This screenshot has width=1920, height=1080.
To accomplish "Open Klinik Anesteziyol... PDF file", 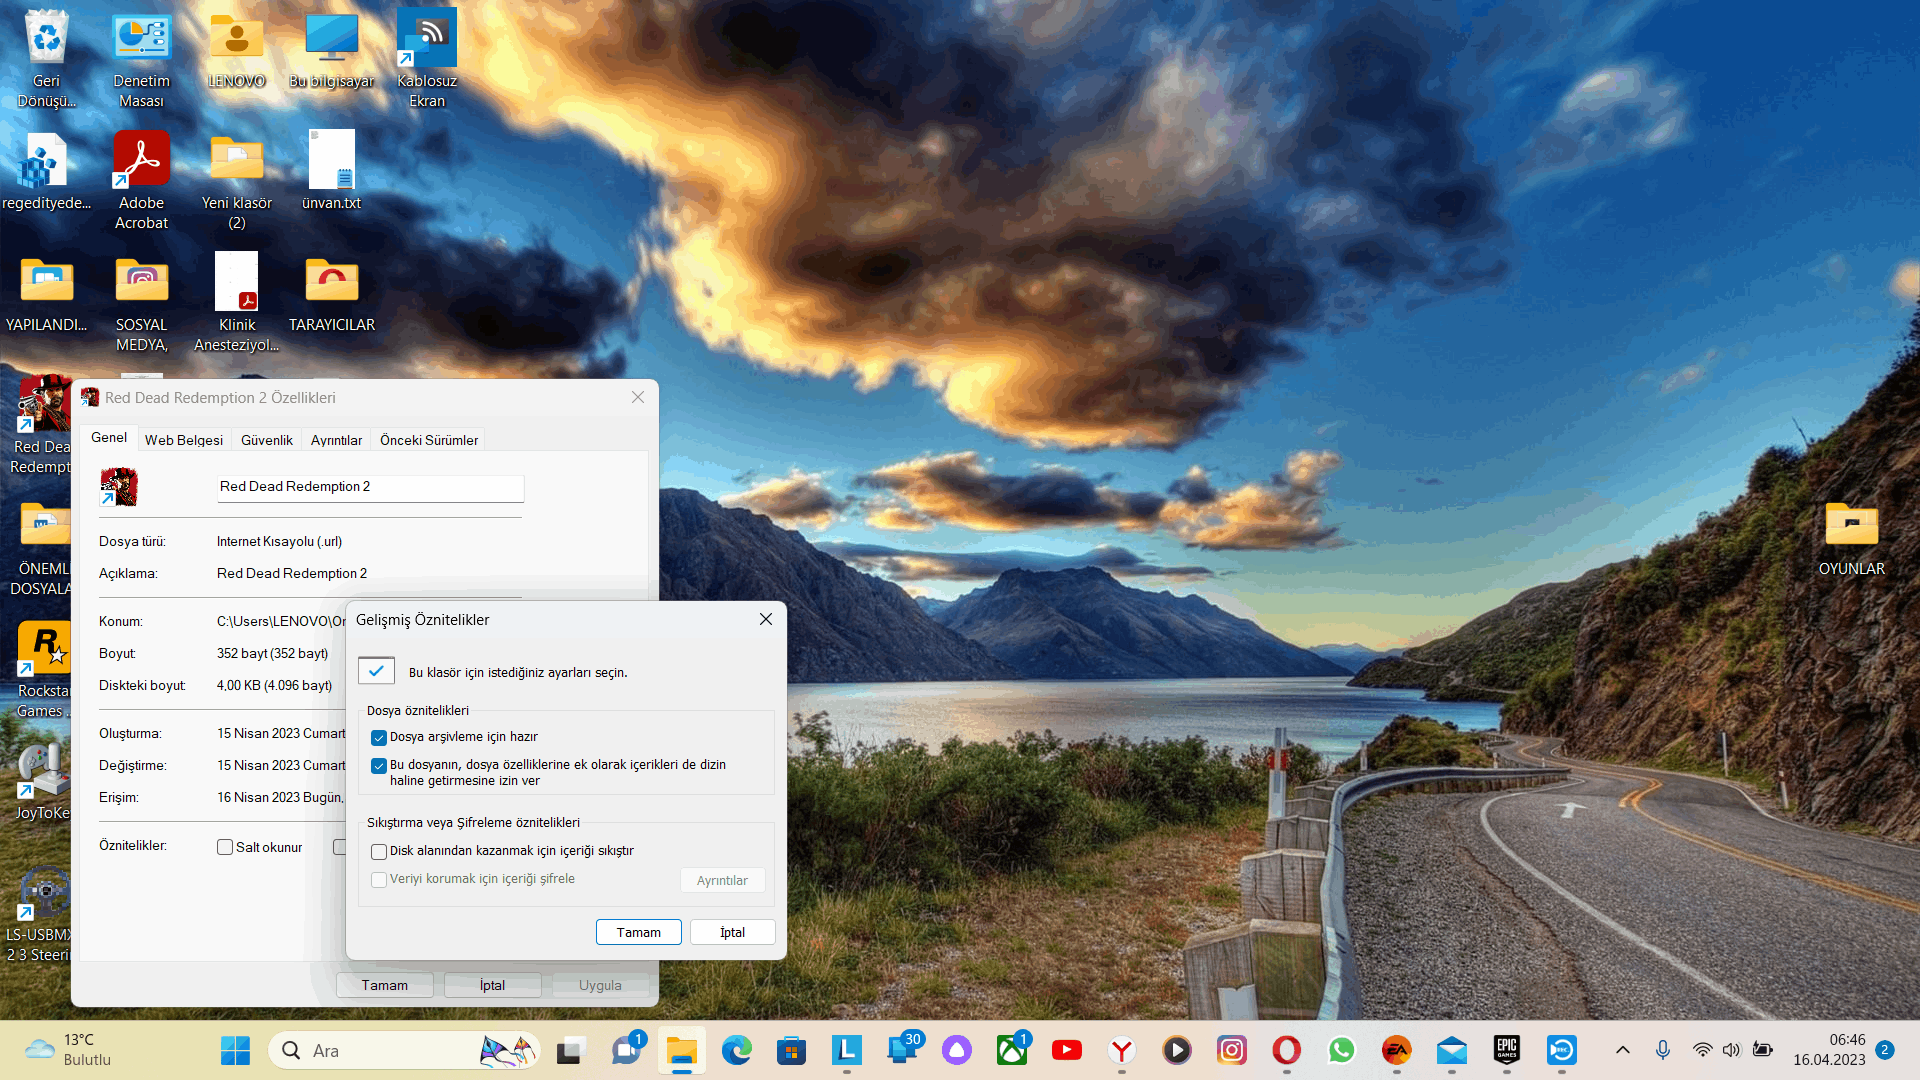I will tap(237, 303).
